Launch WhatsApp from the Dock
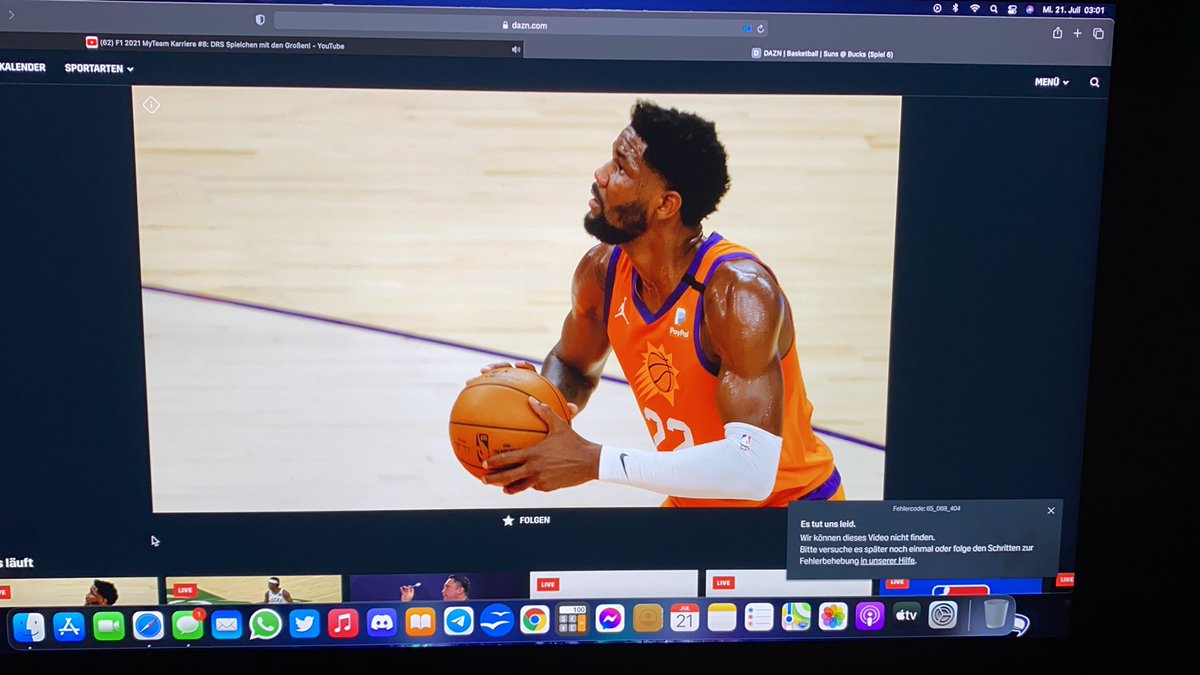The width and height of the screenshot is (1200, 675). click(265, 624)
